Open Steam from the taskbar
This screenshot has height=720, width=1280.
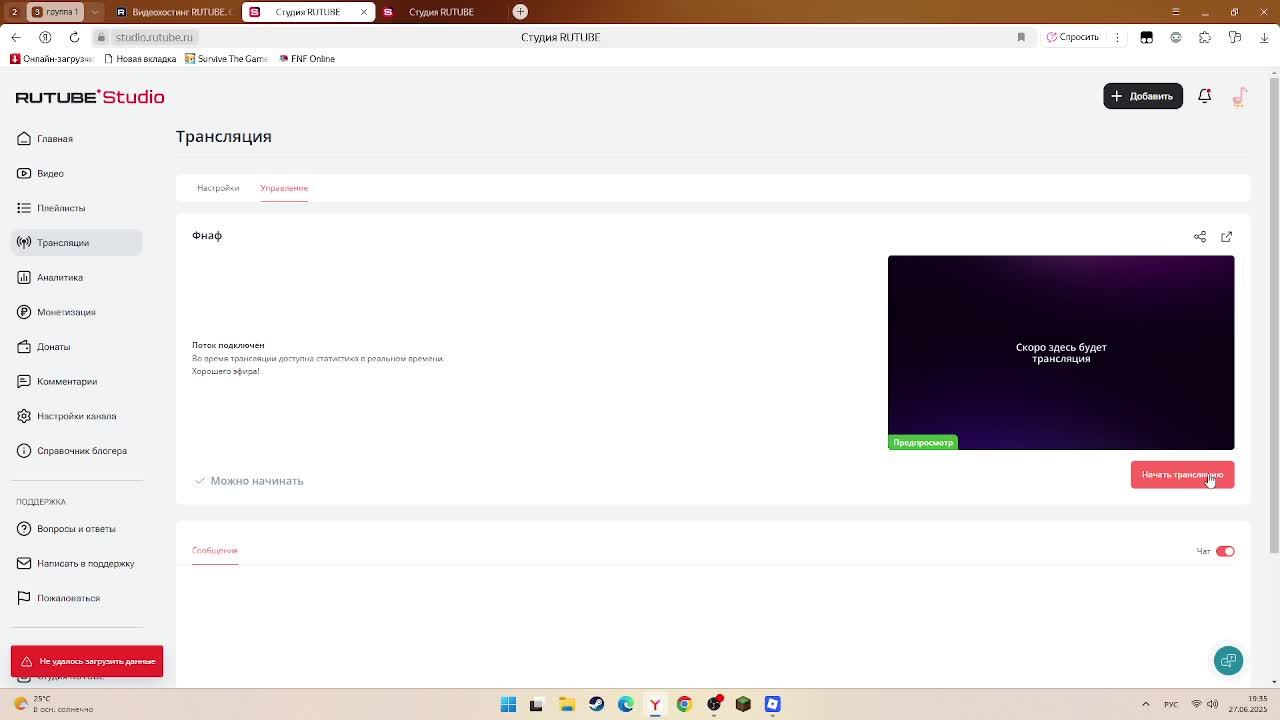click(597, 704)
